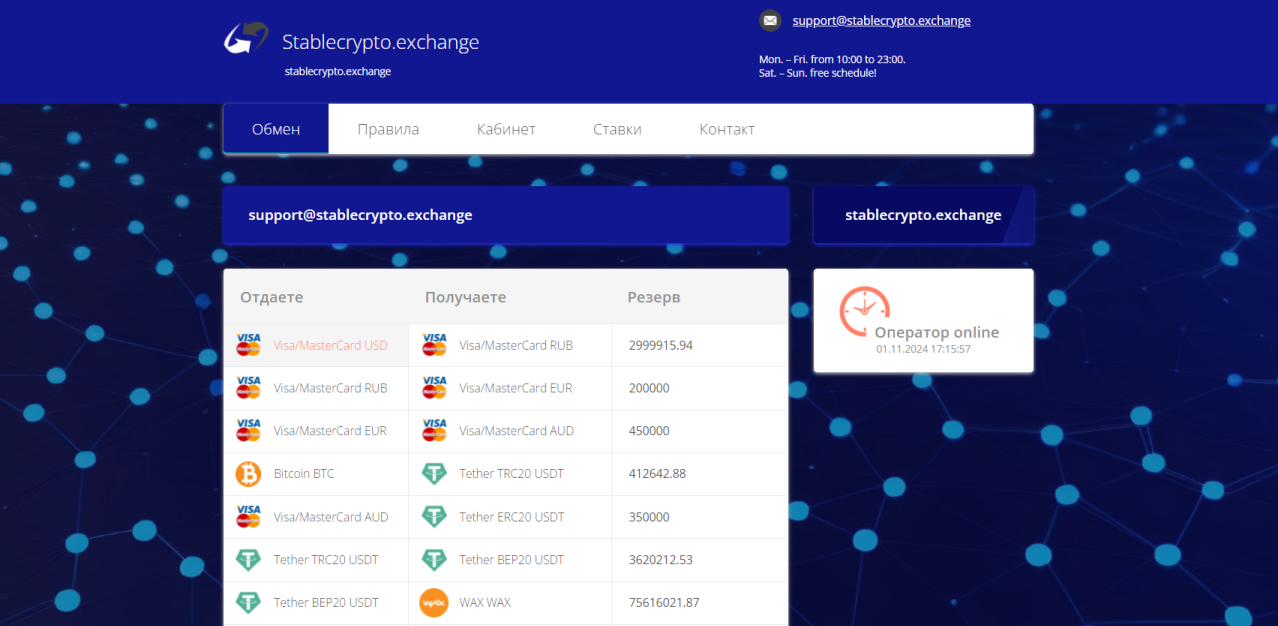Select the Tether BEP20 USDT icon

click(247, 602)
